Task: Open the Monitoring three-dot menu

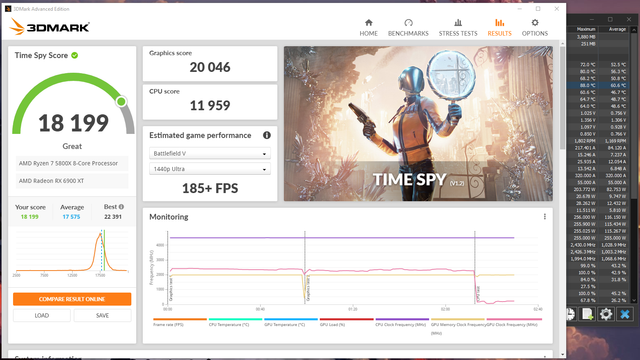Action: pos(544,217)
